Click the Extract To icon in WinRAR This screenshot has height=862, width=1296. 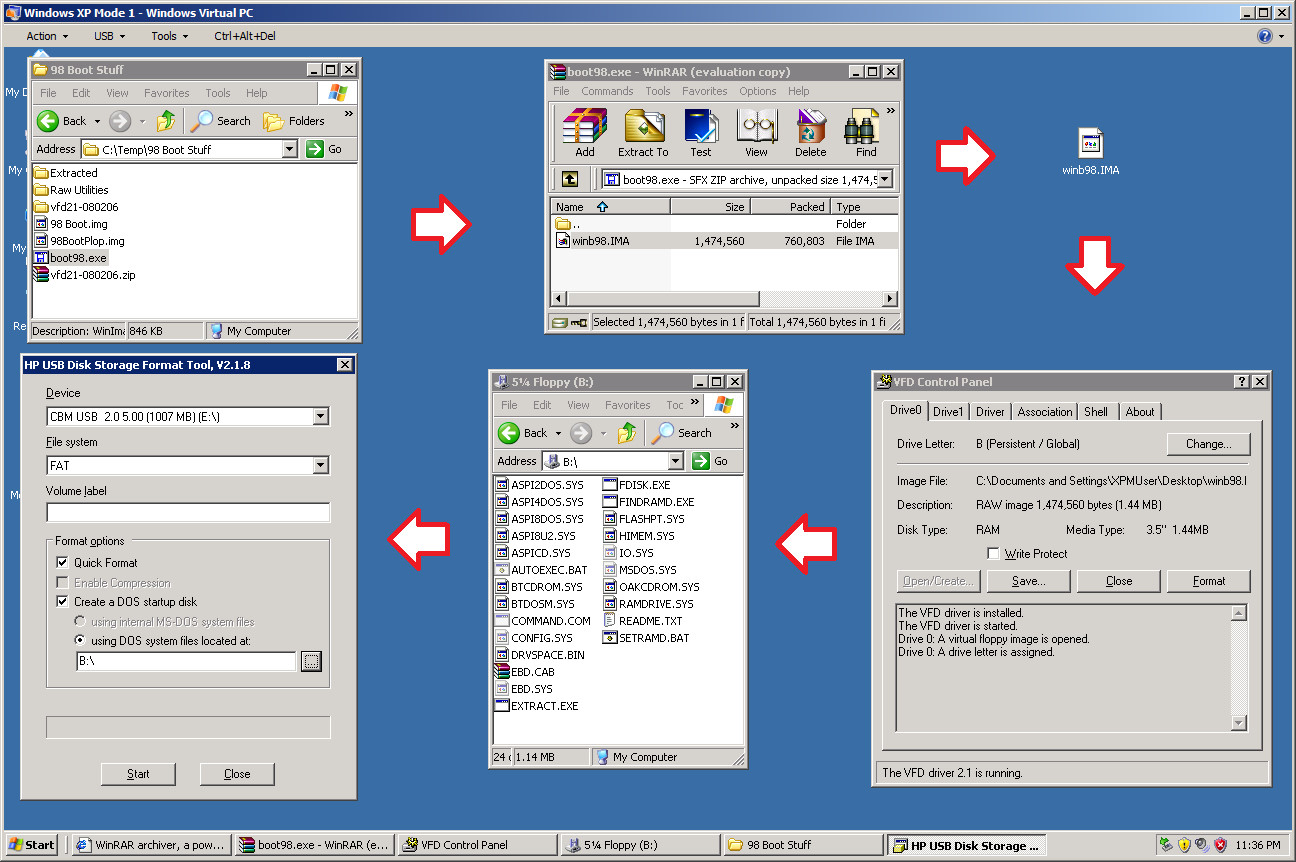tap(643, 128)
